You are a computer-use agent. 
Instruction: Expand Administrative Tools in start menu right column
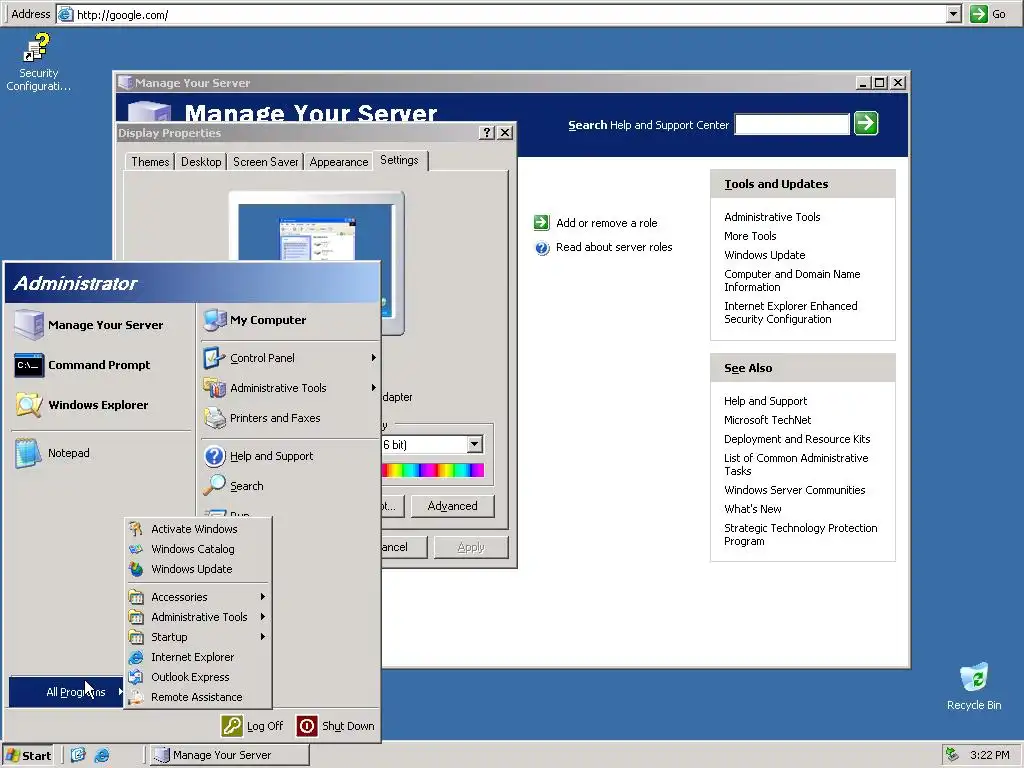[x=374, y=388]
